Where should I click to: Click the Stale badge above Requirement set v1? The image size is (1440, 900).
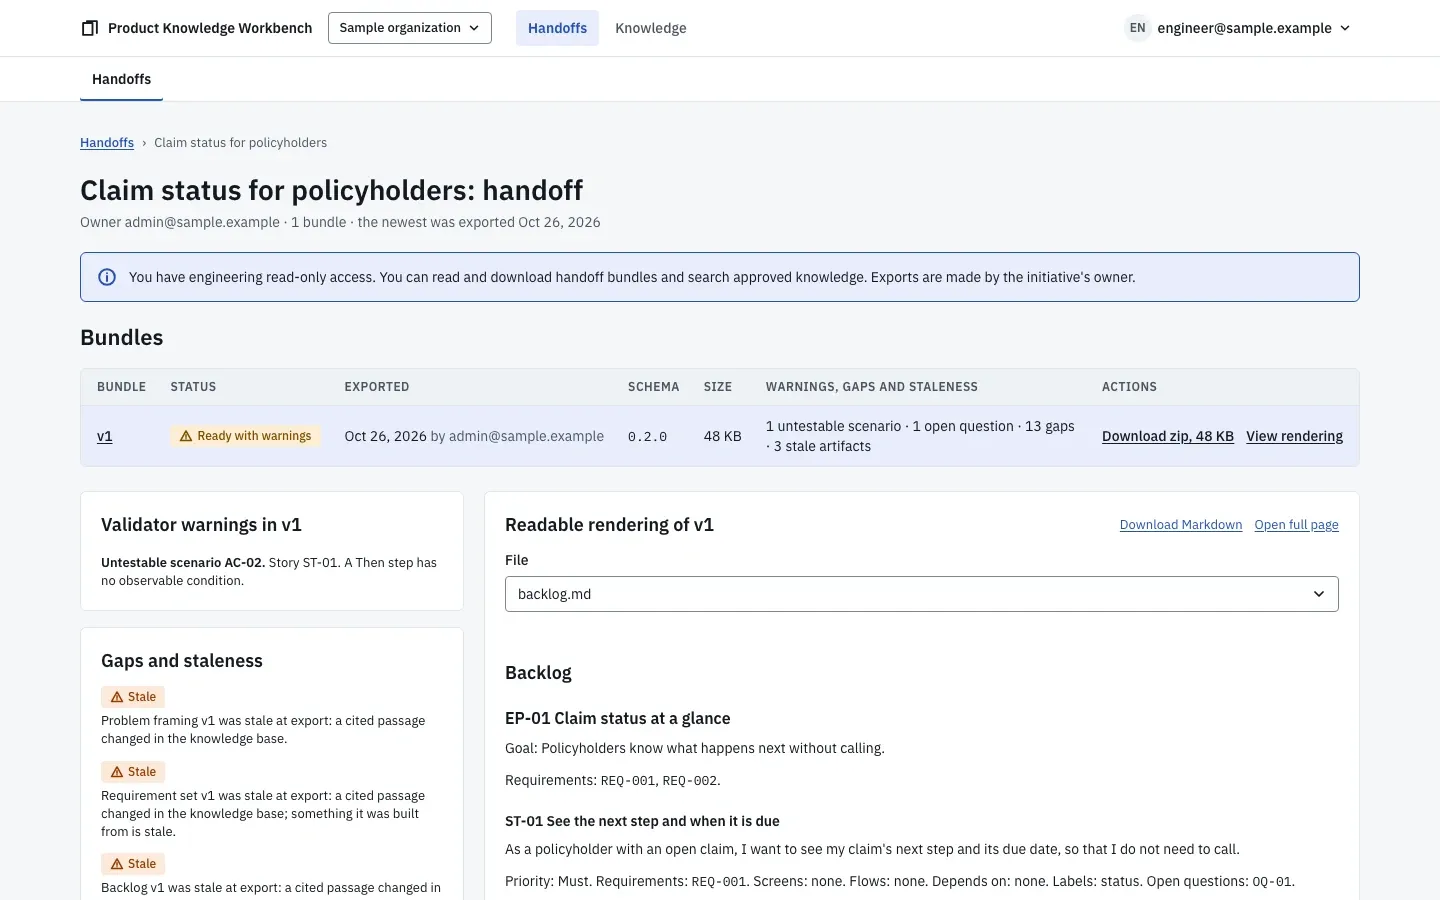tap(133, 772)
